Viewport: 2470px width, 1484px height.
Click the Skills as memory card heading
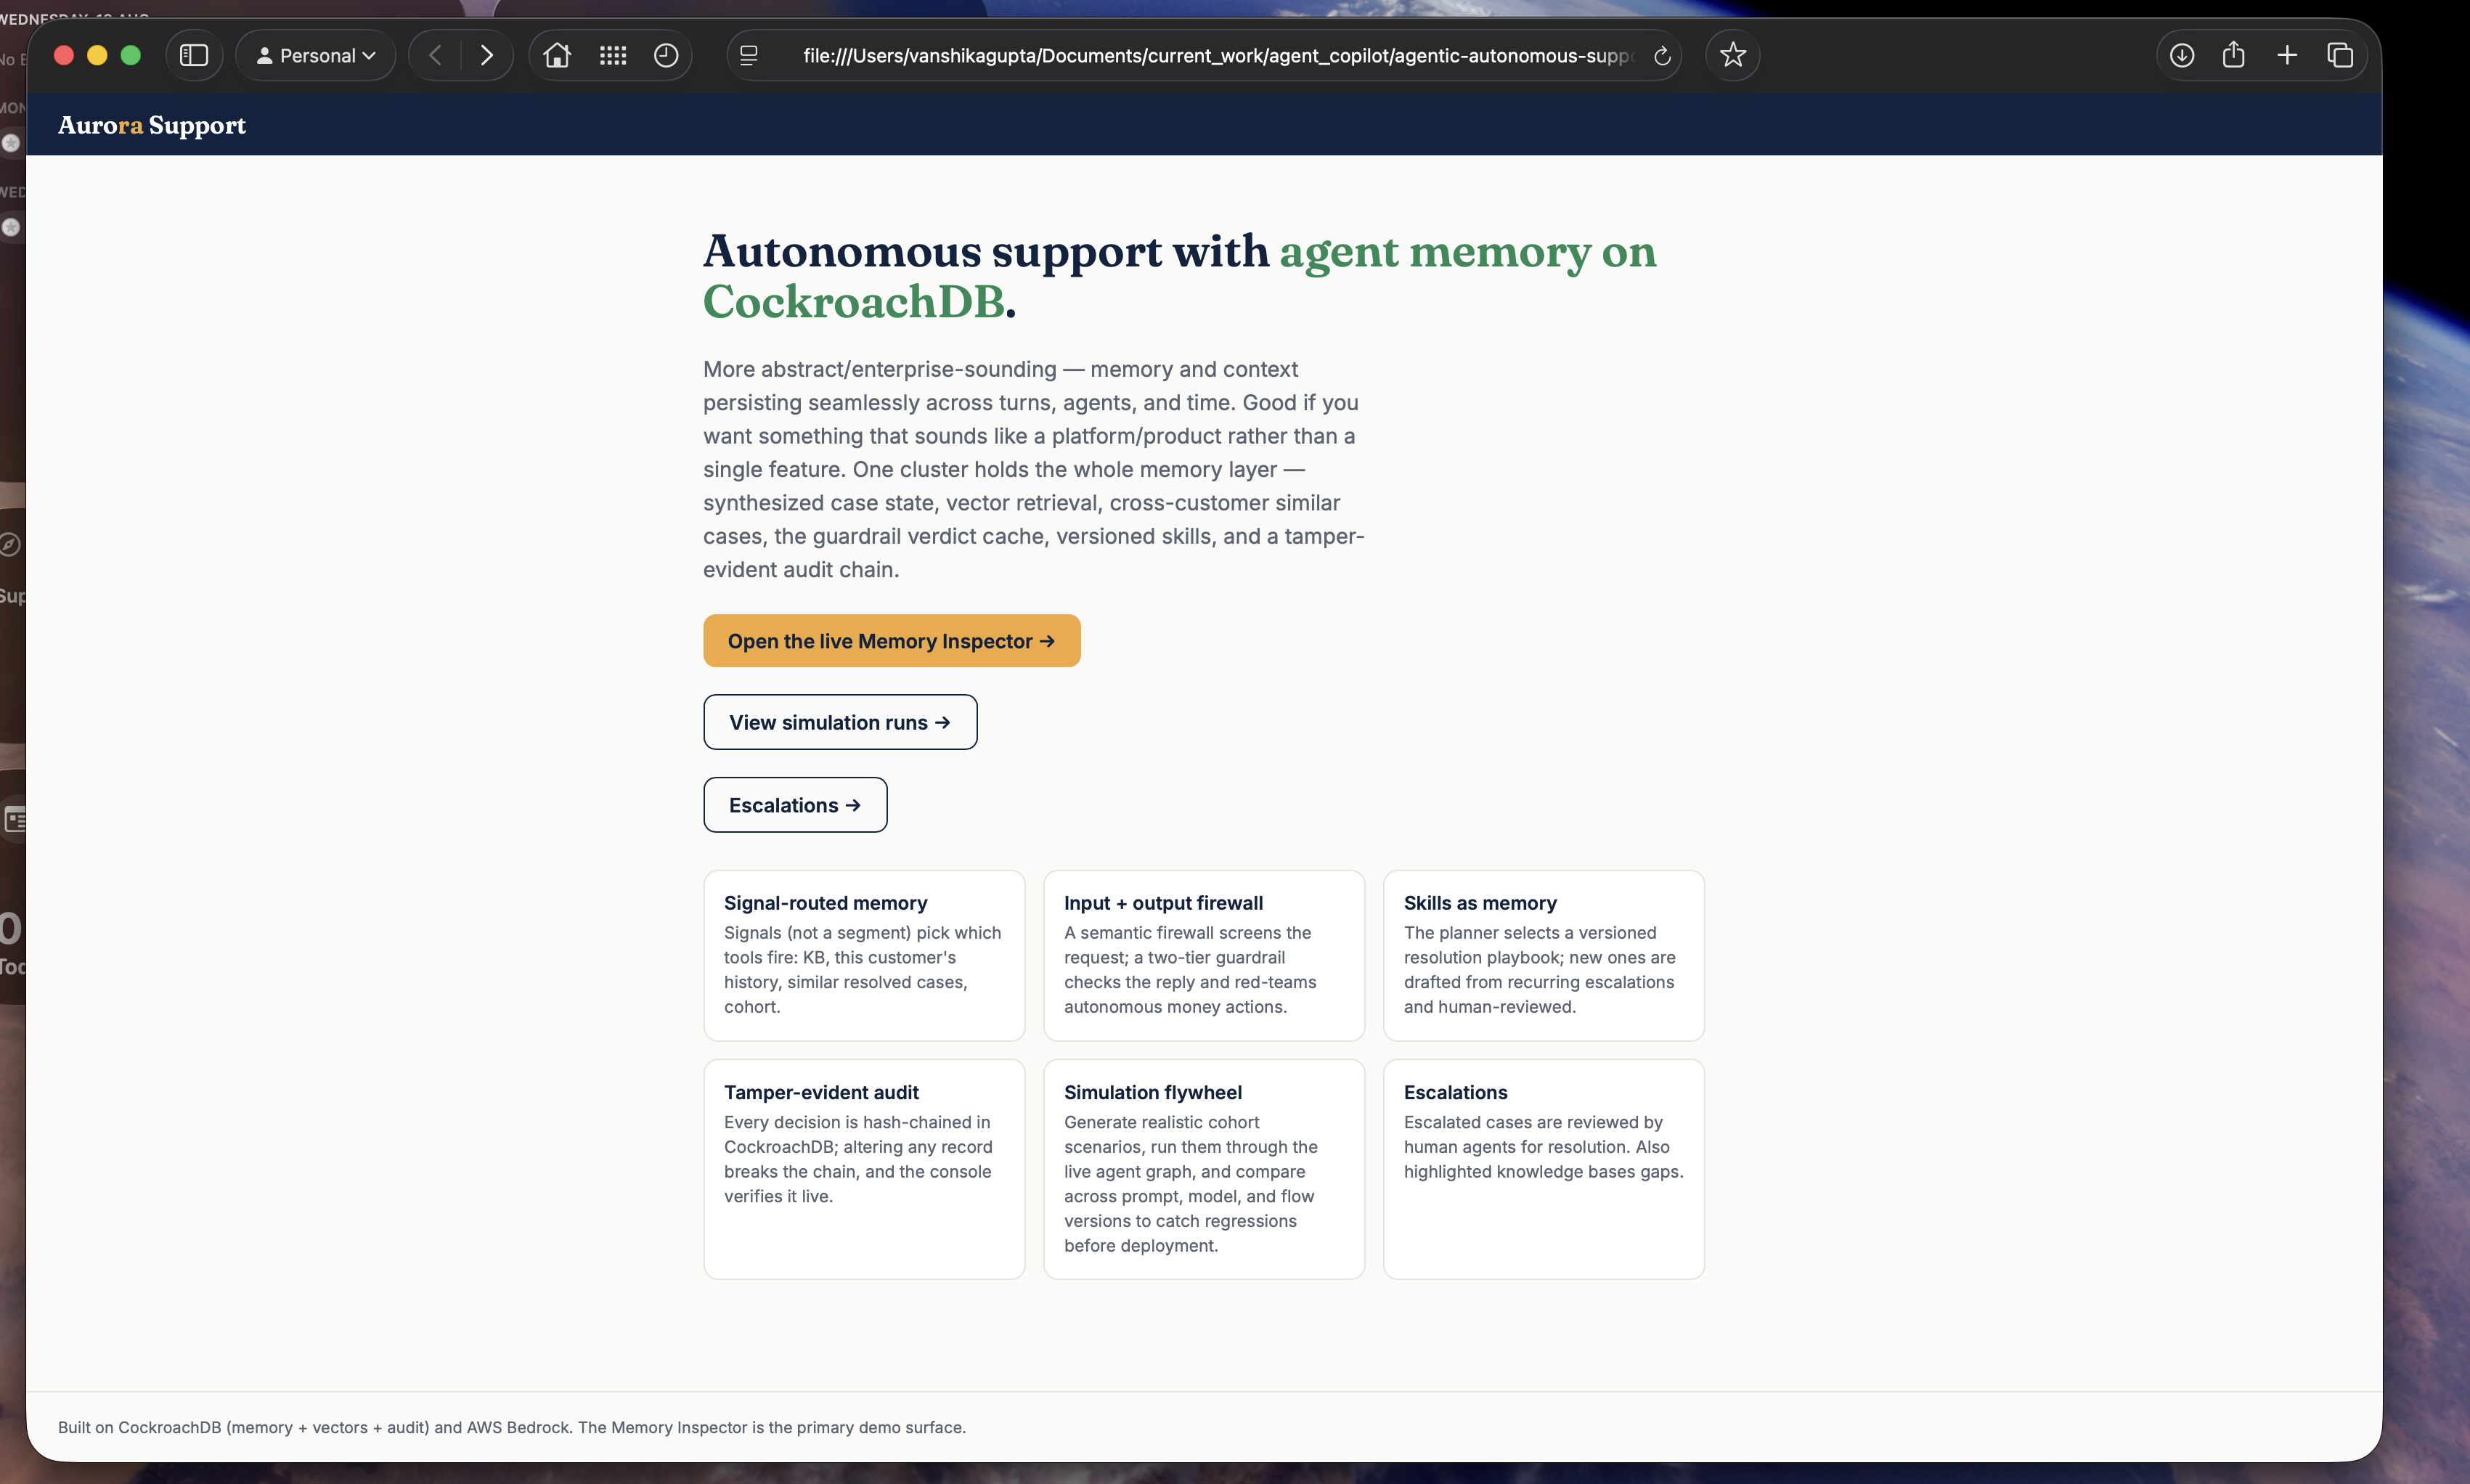(1480, 903)
